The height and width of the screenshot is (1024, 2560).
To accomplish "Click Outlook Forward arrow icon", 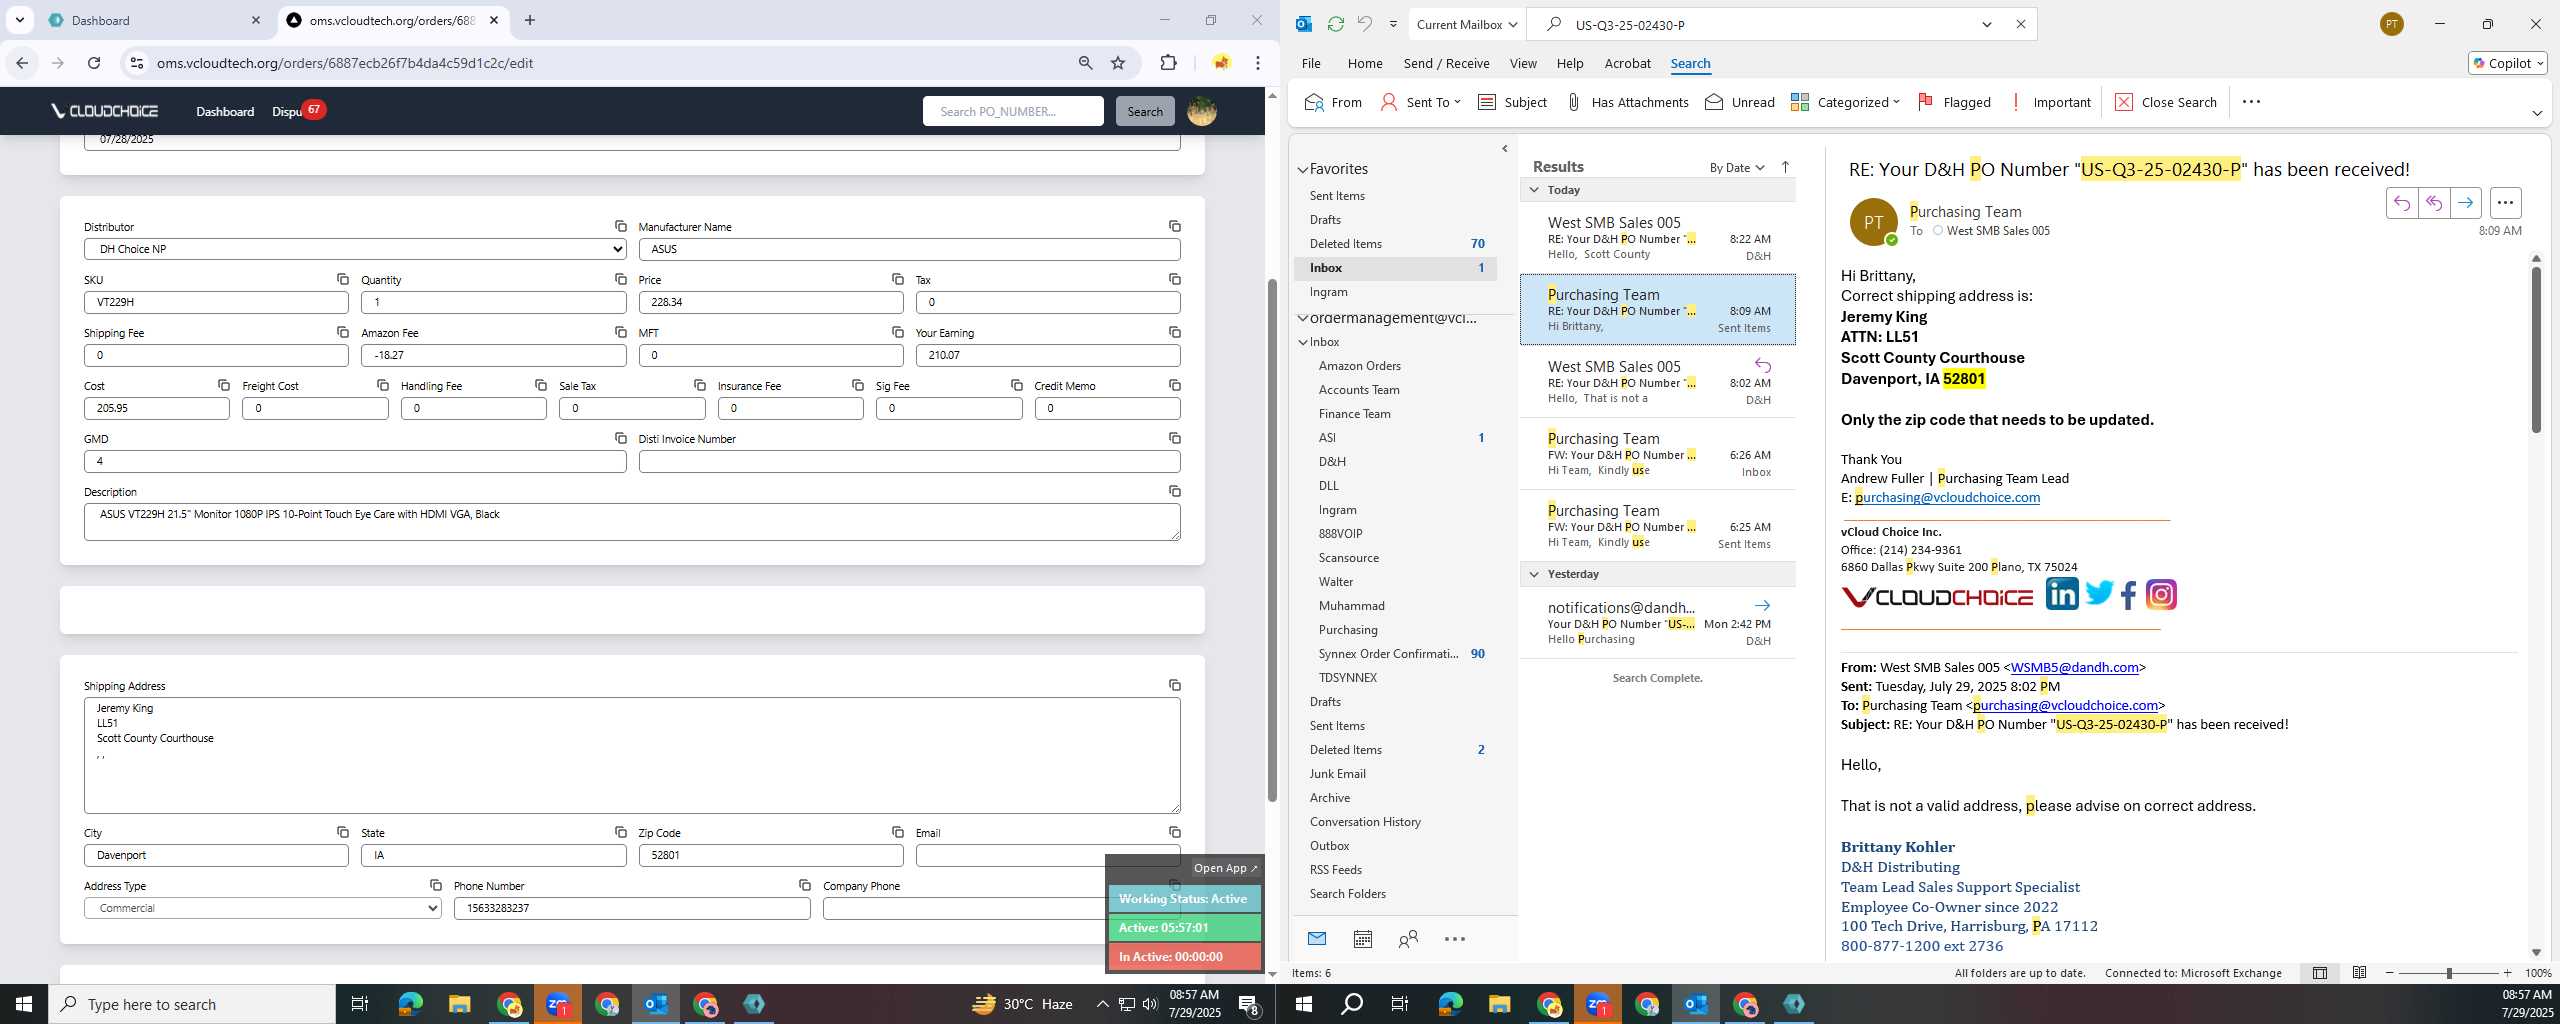I will pos(2466,203).
